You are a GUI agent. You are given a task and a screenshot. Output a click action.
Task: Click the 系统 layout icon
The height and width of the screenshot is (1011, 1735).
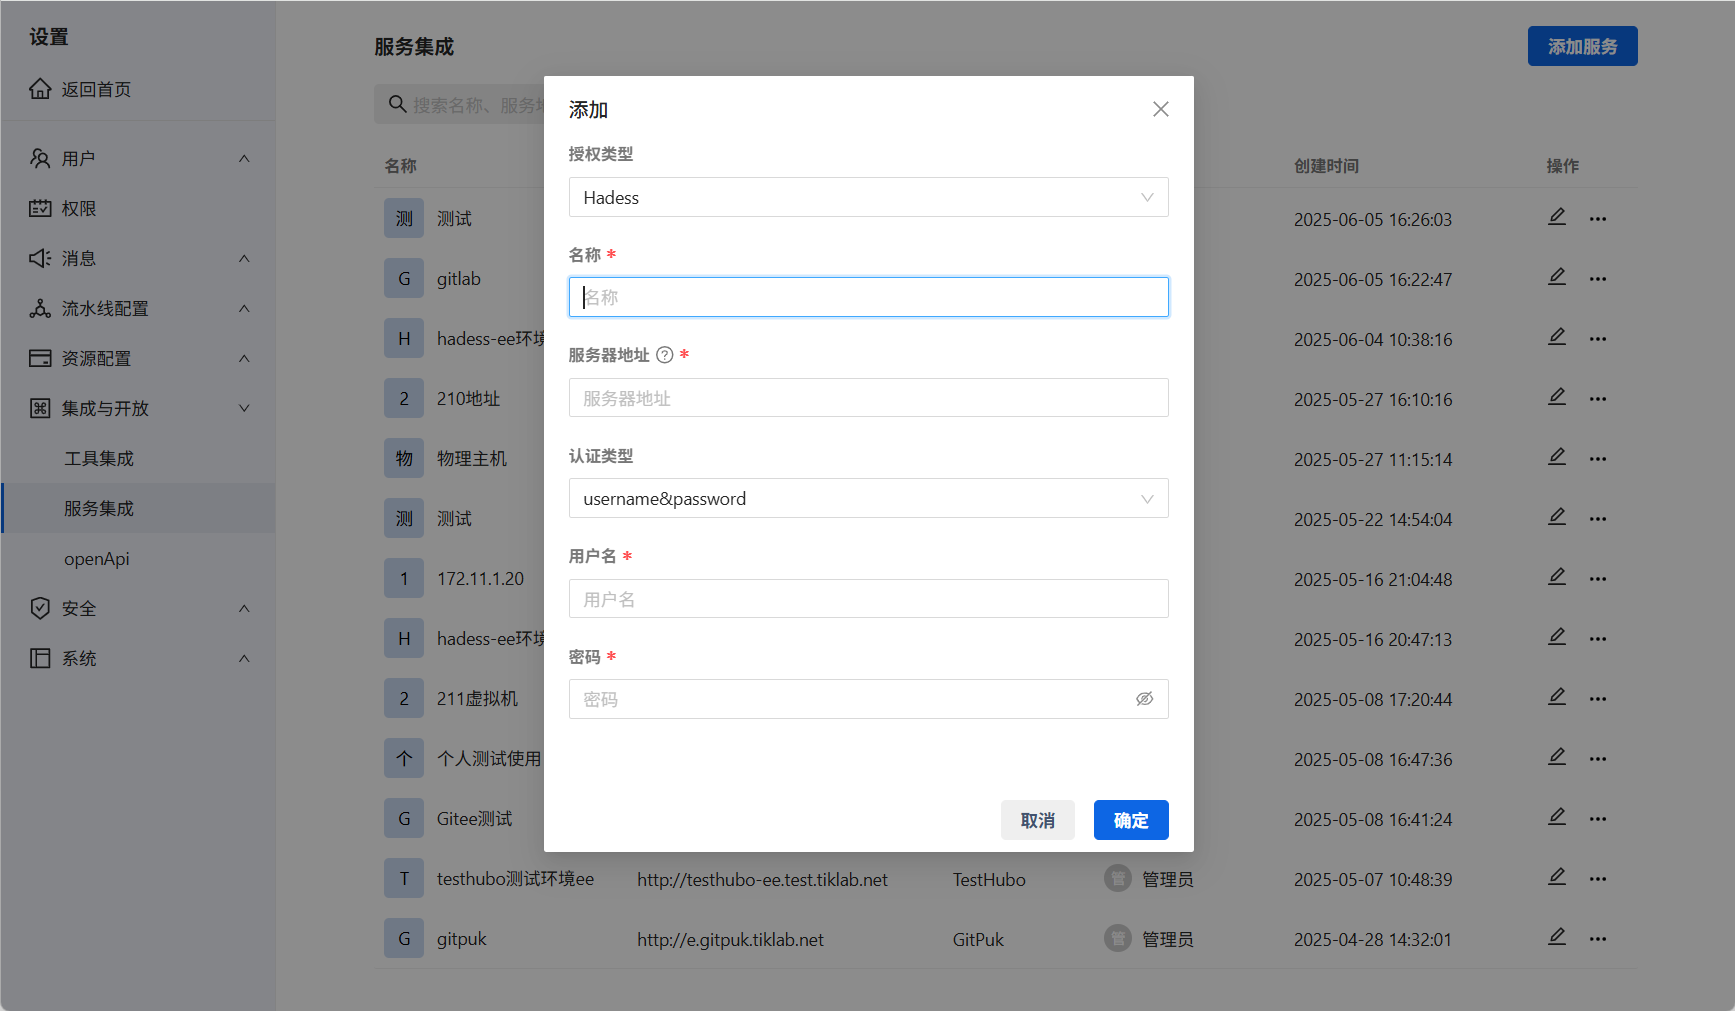(x=40, y=658)
